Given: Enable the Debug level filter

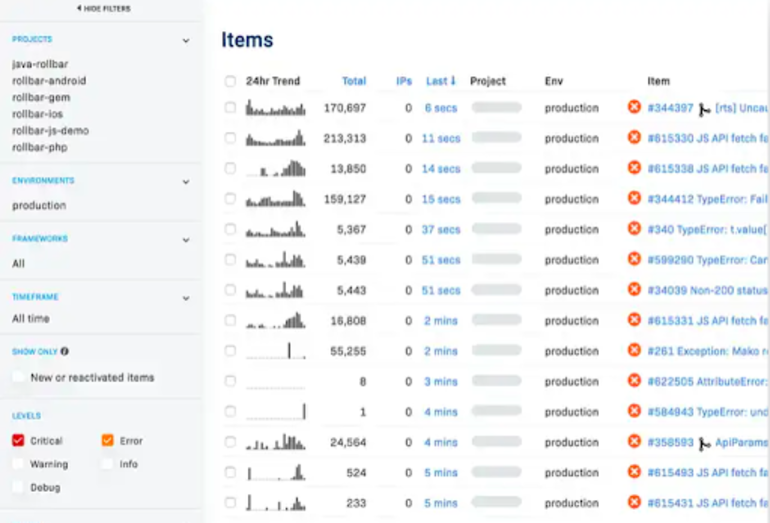Looking at the screenshot, I should tap(18, 487).
